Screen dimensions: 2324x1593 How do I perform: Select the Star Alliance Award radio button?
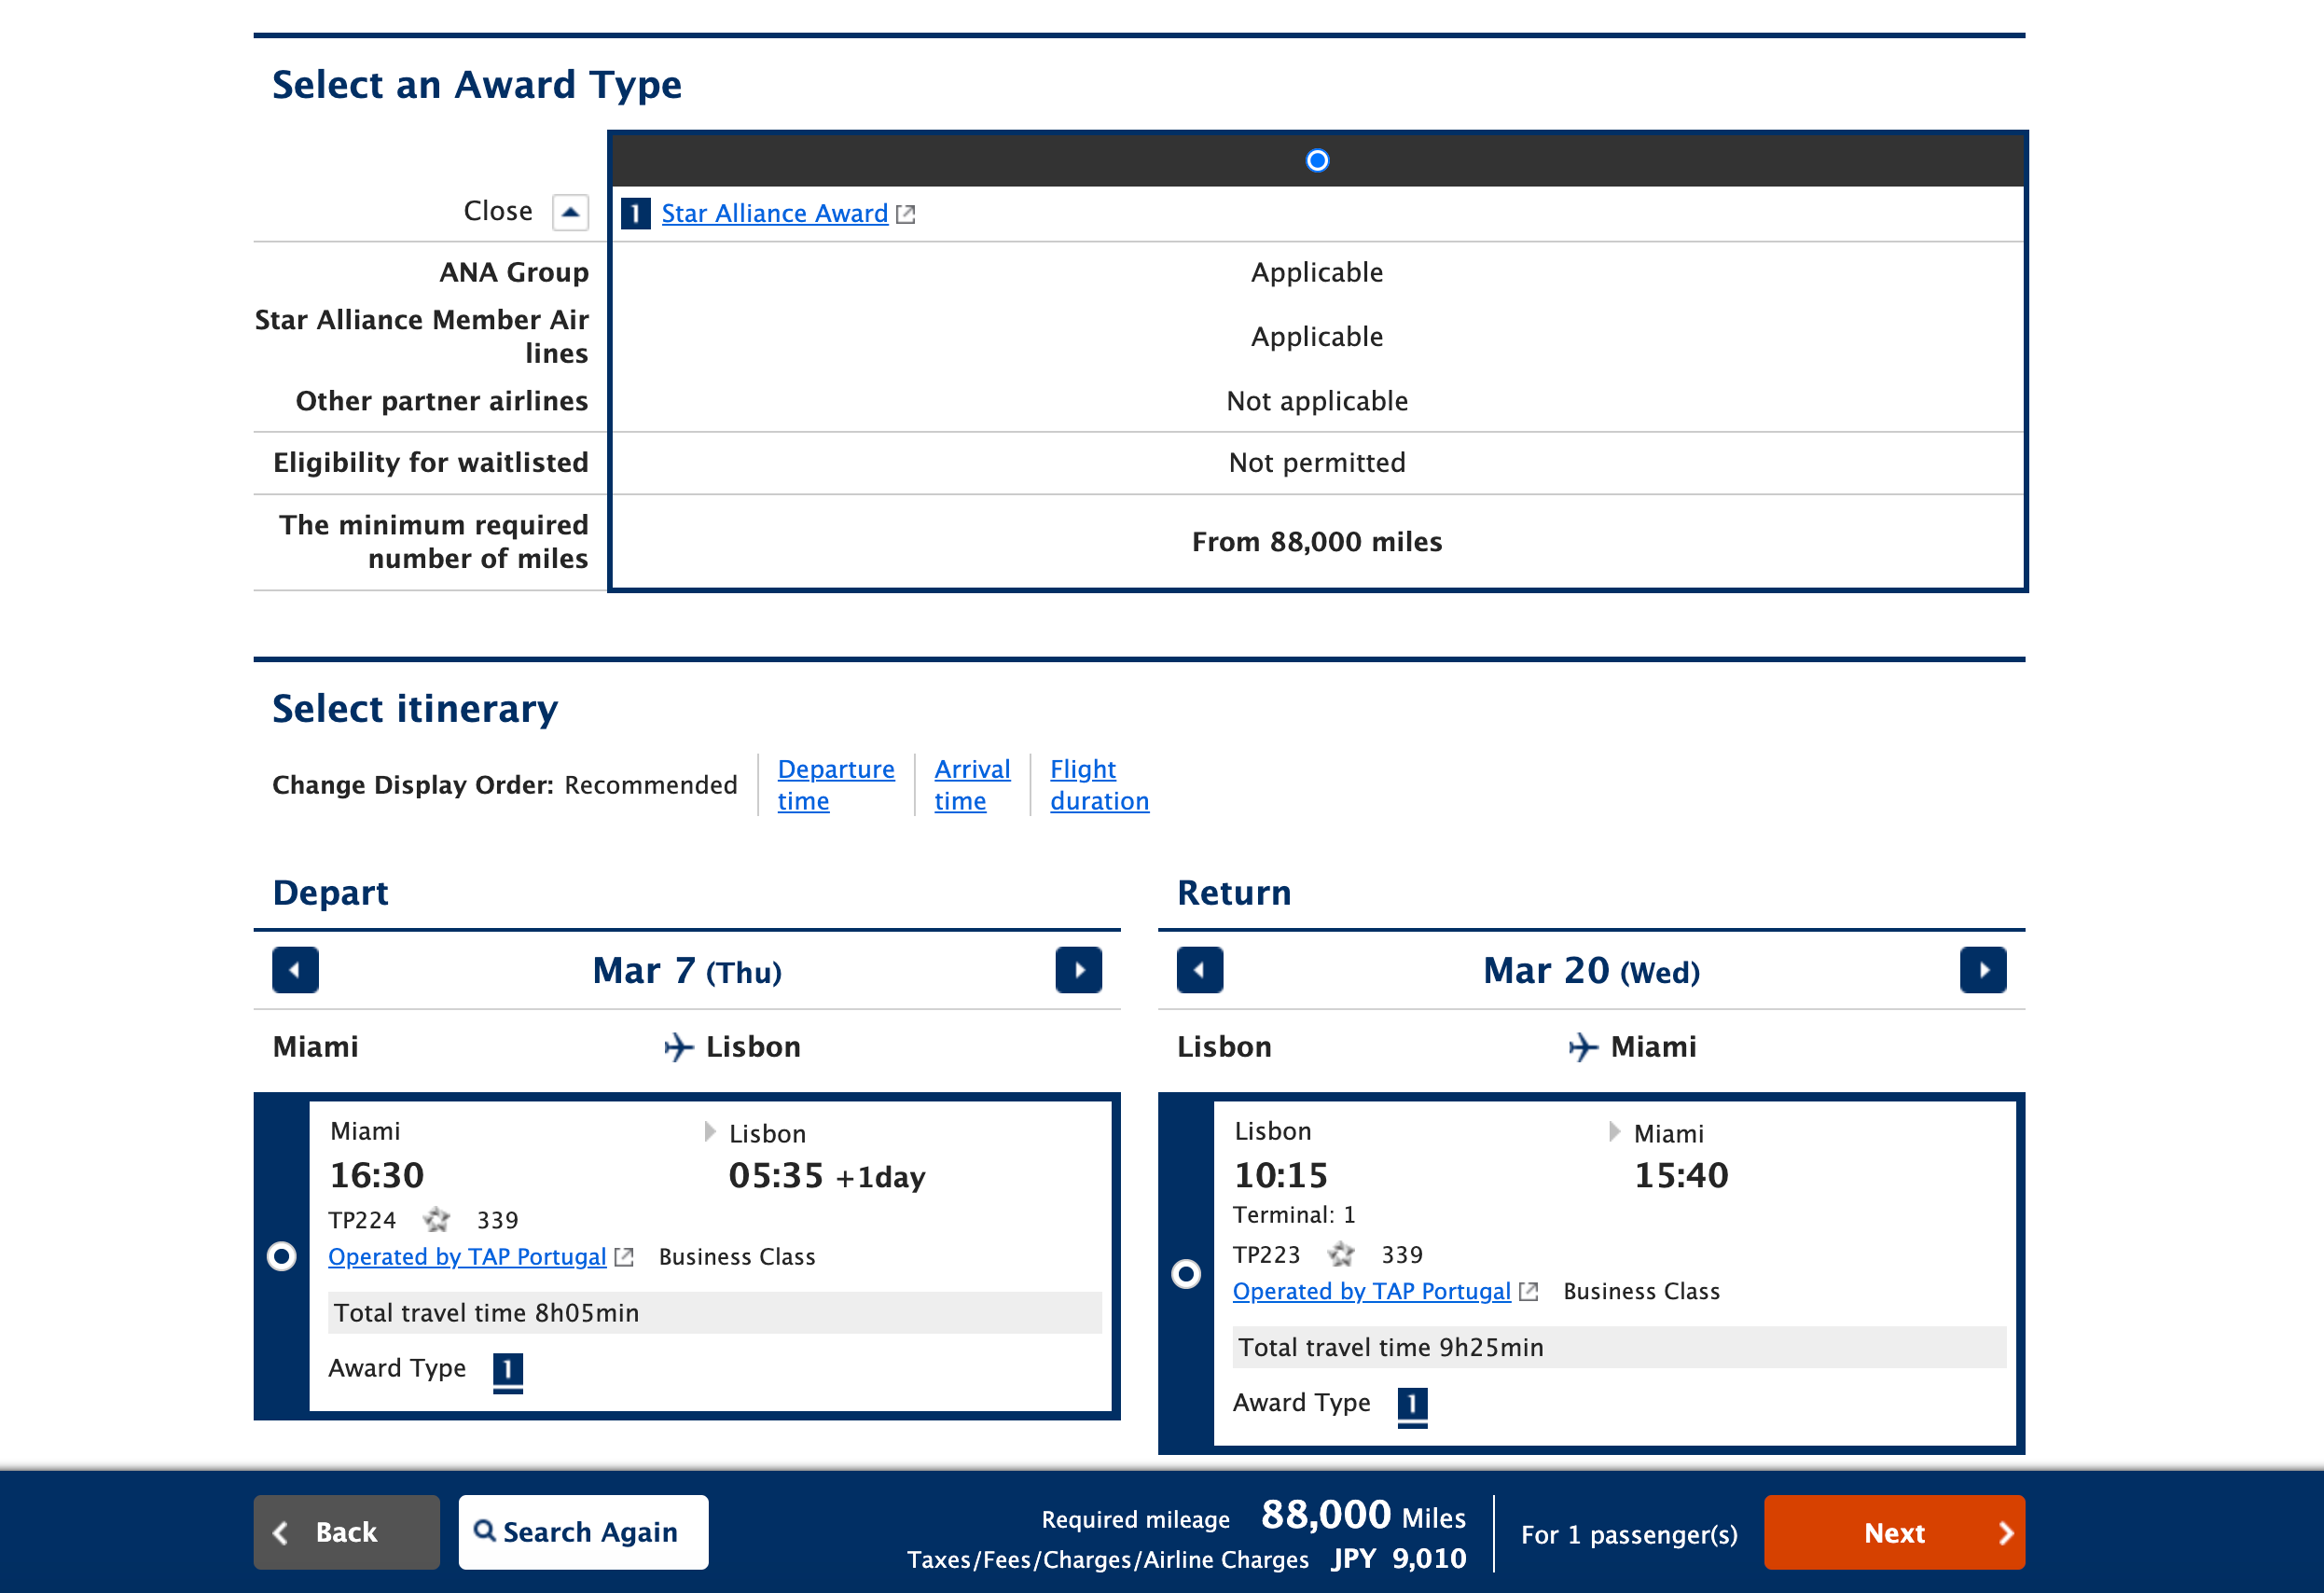(1317, 160)
